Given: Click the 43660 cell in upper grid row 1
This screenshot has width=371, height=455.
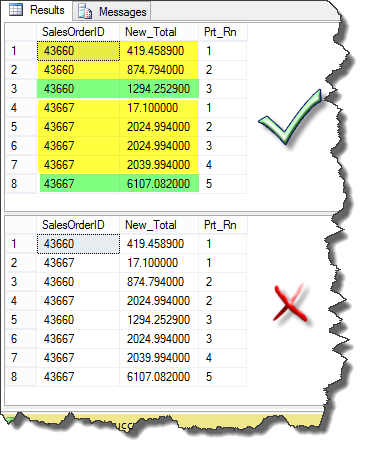Looking at the screenshot, I should [x=78, y=51].
